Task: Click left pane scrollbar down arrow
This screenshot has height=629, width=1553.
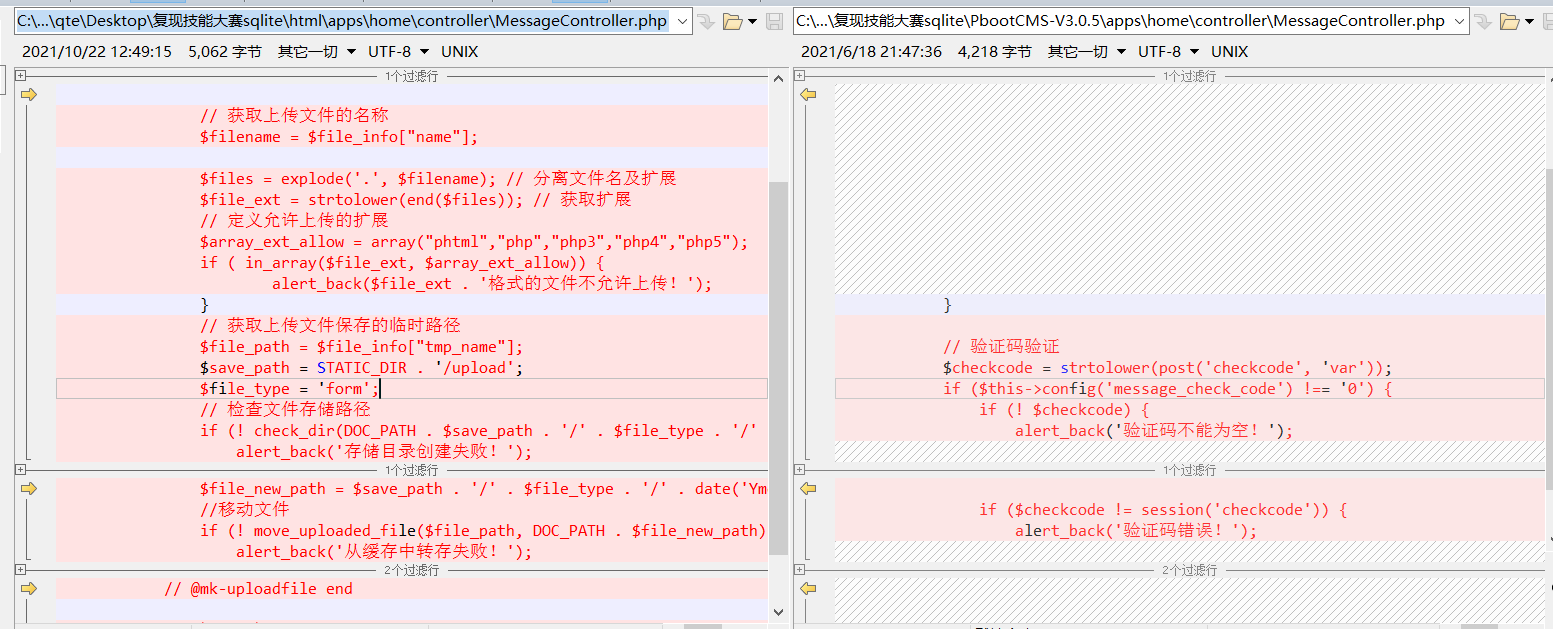Action: tap(778, 611)
